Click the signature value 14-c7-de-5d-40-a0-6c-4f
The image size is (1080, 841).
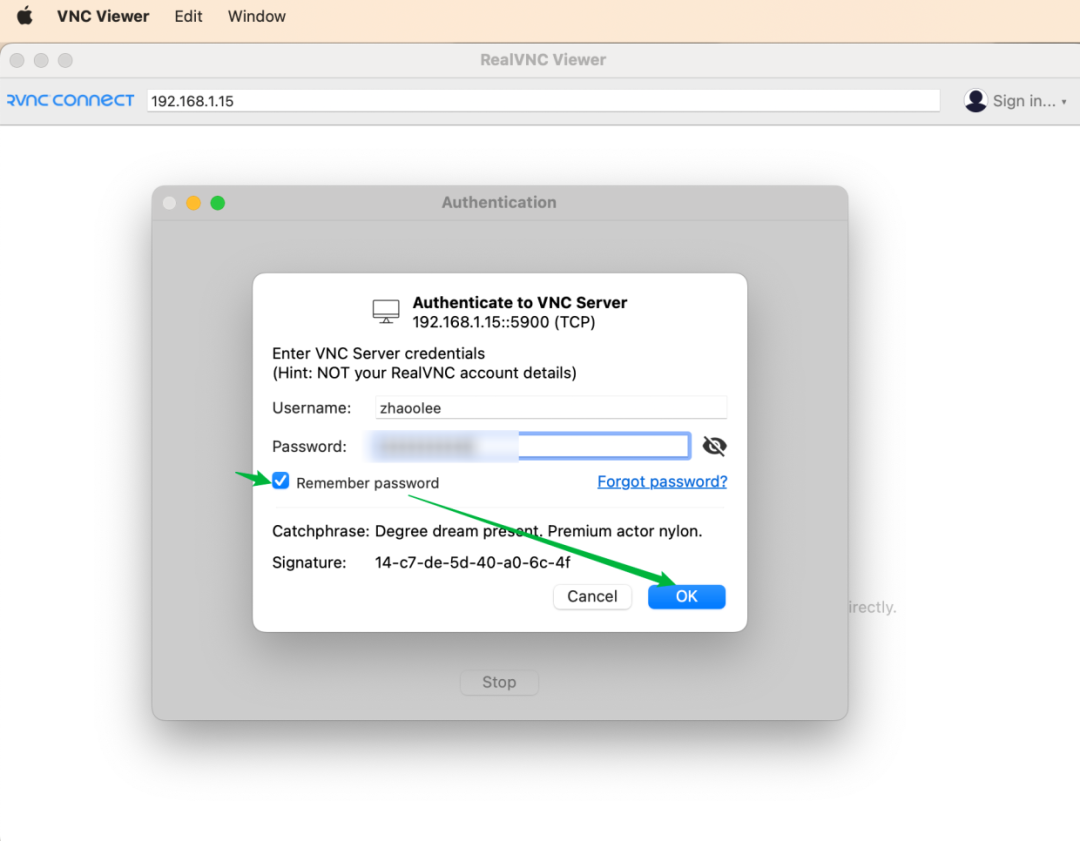click(x=472, y=563)
